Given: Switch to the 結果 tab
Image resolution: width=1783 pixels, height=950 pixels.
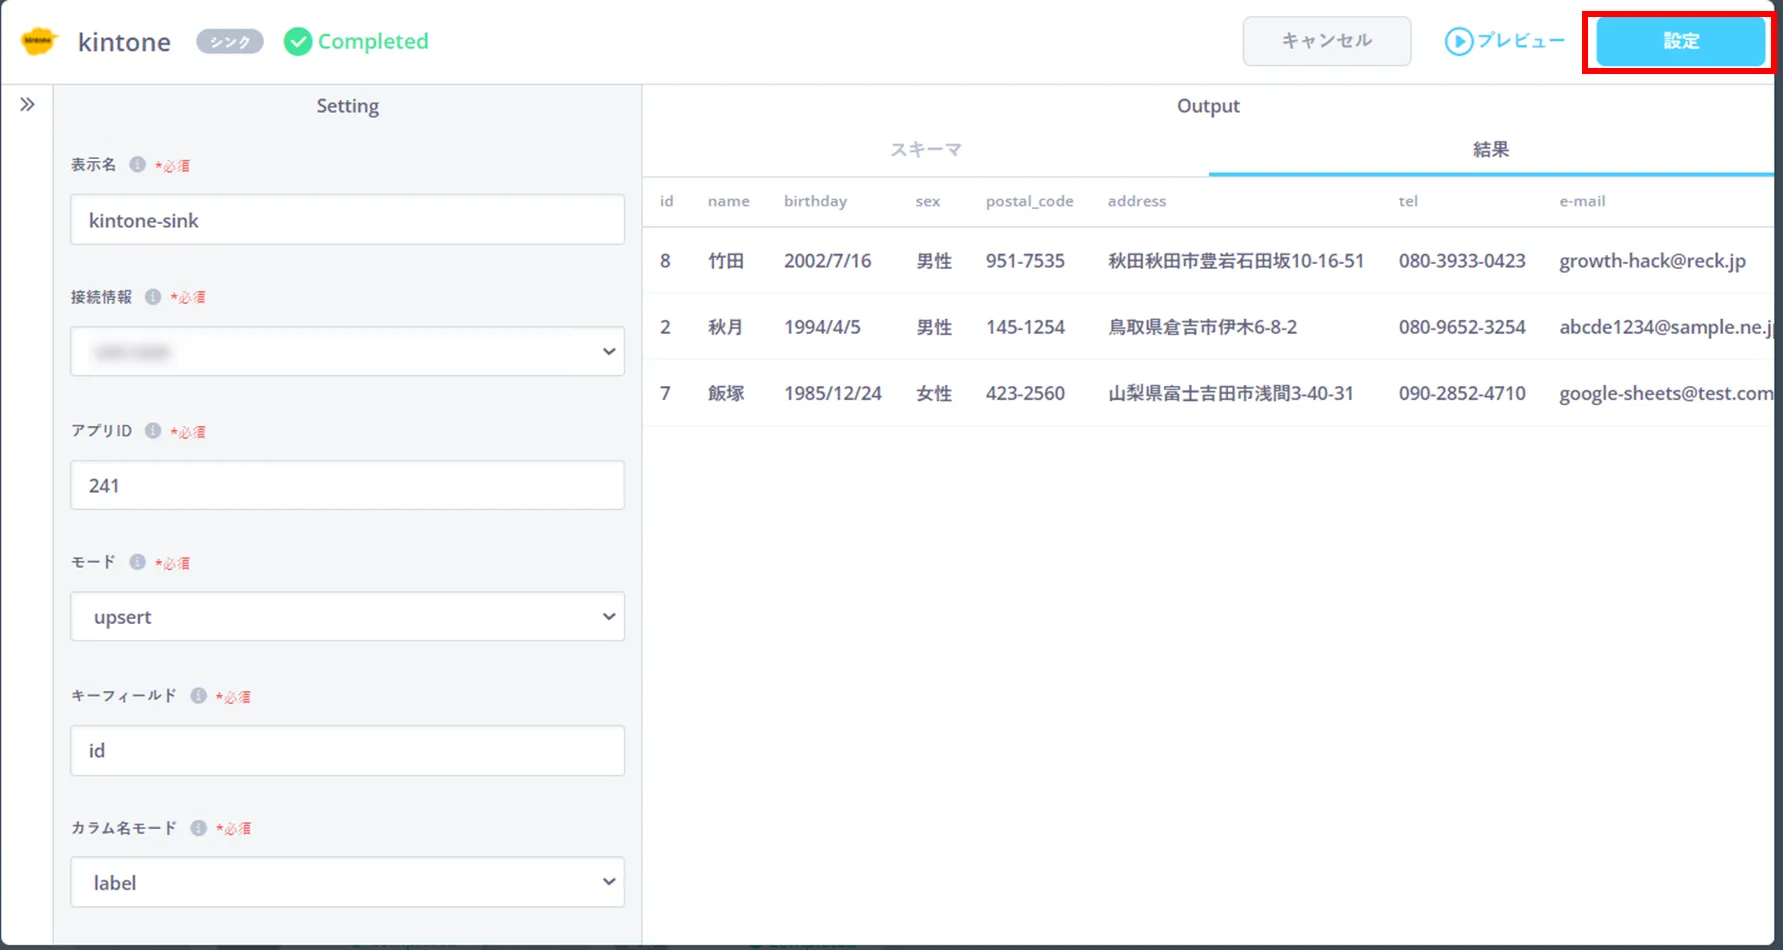Looking at the screenshot, I should click(x=1490, y=150).
